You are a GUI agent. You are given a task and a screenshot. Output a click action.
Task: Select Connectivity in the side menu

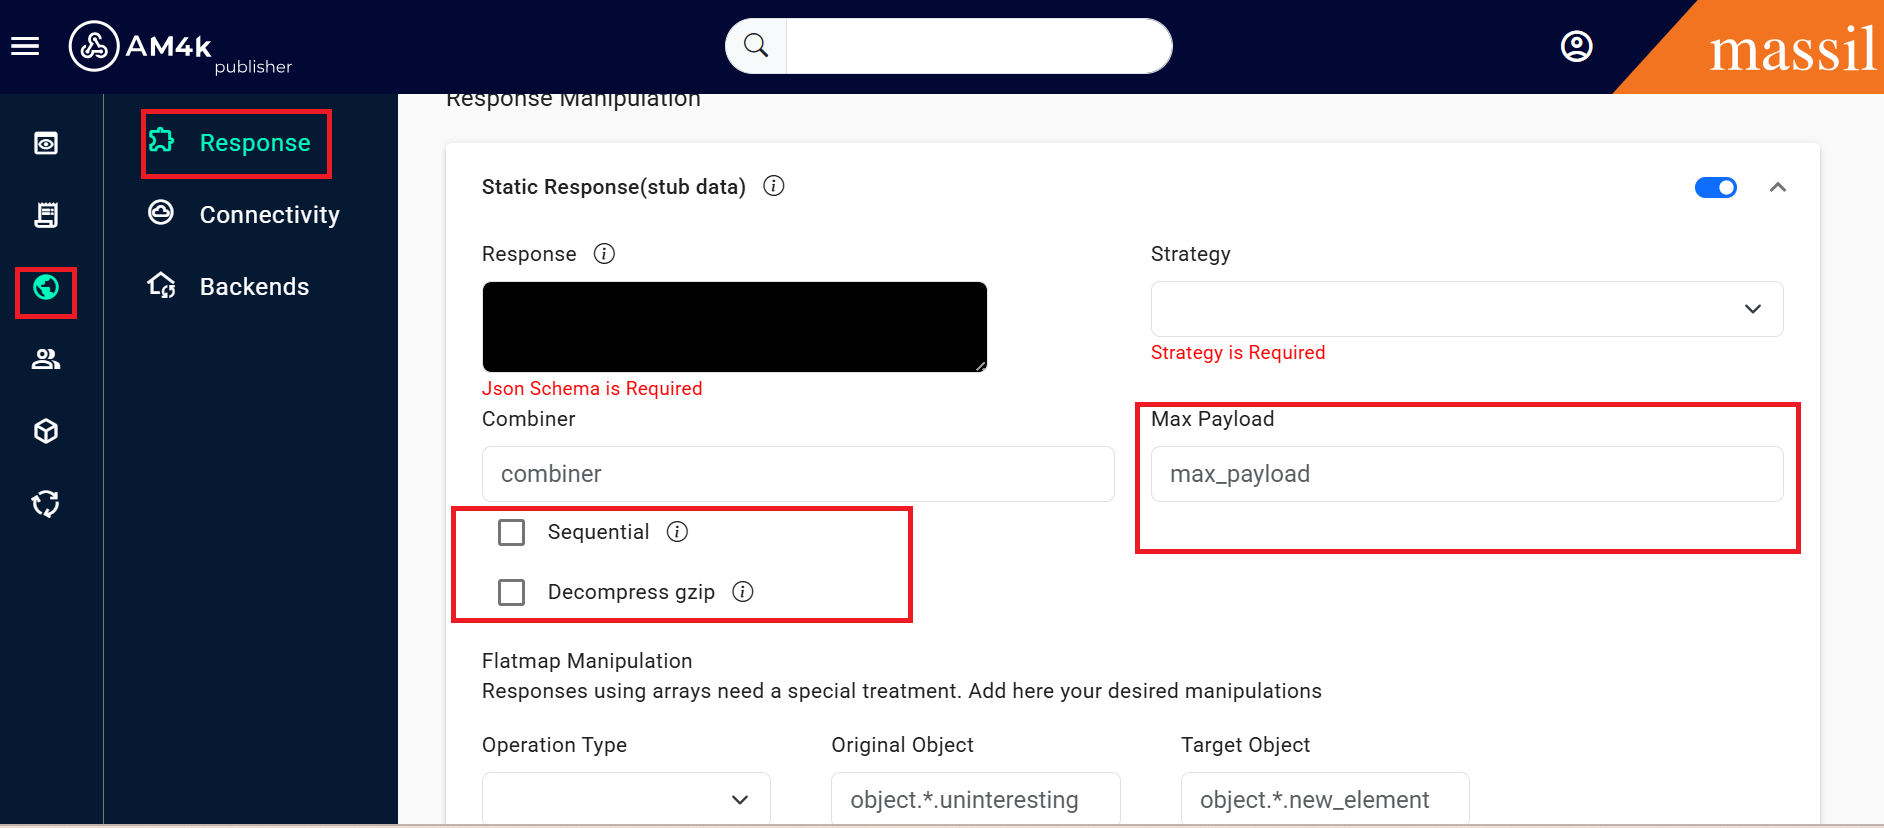tap(269, 215)
